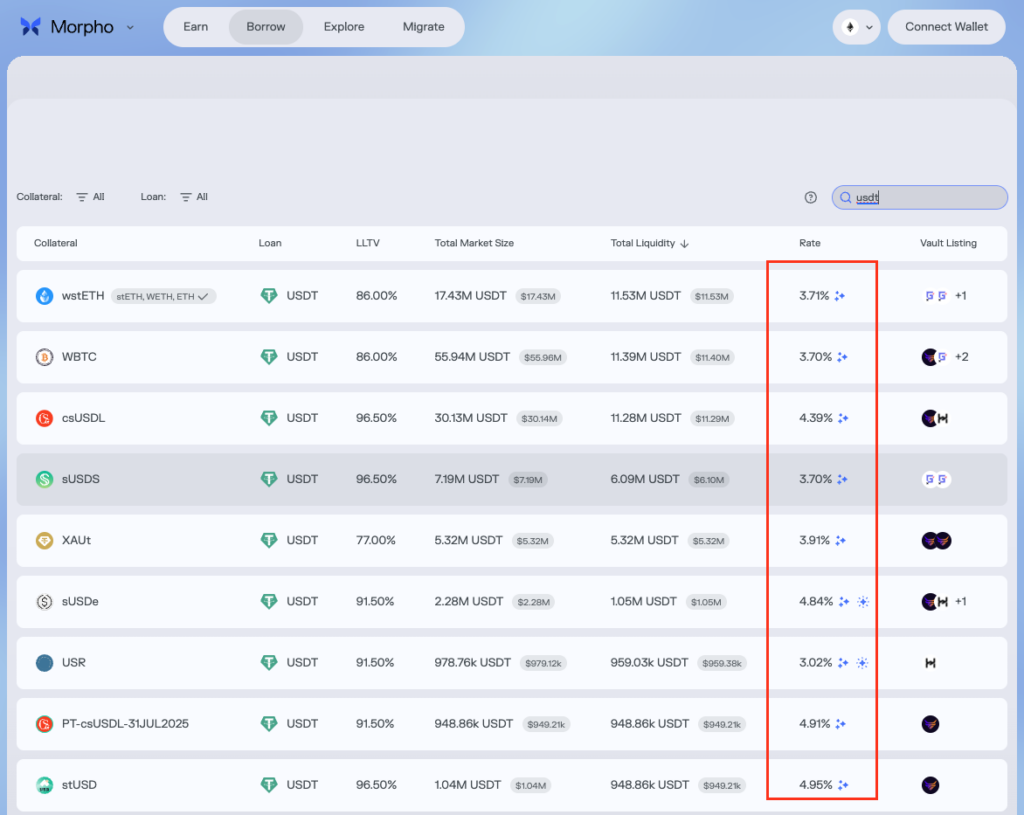Click the 11.28M USDT liquidity value
Screen dimensions: 1024x815
click(x=645, y=418)
